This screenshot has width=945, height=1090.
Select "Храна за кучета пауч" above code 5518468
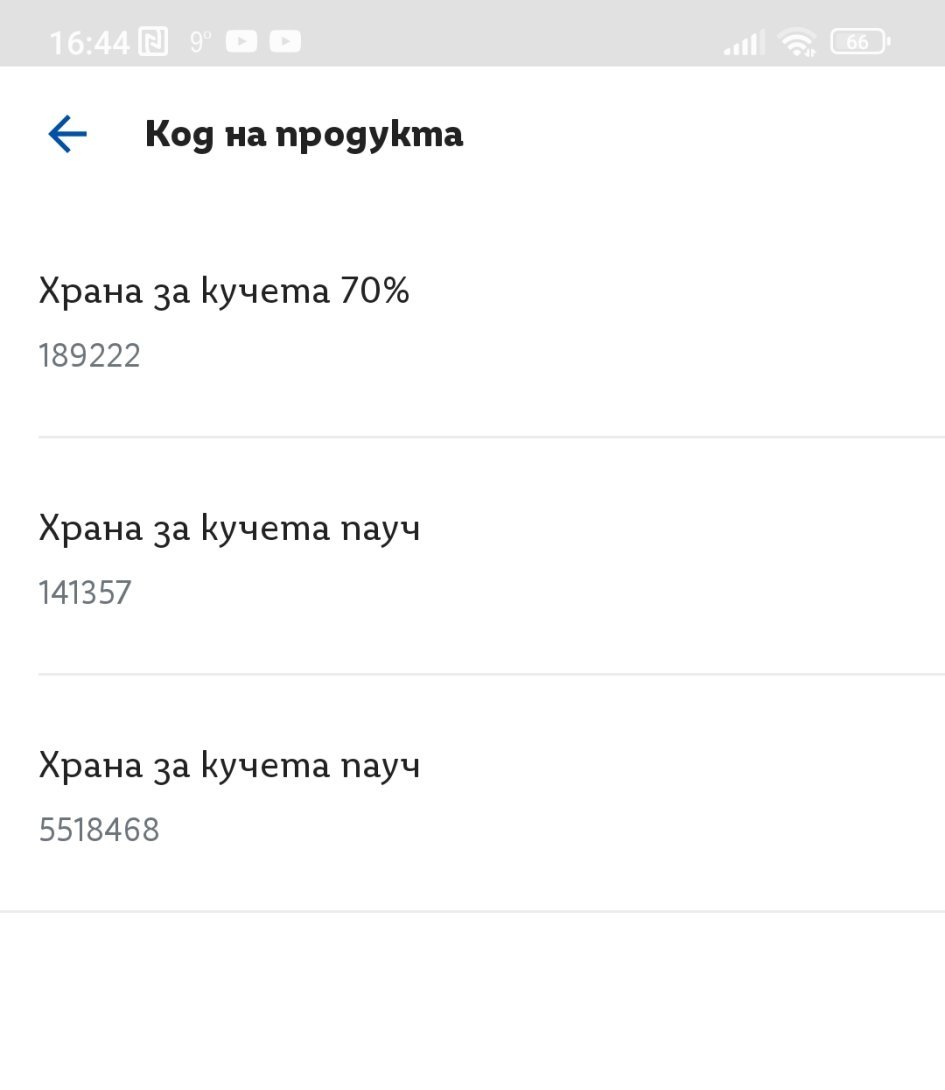coord(229,766)
